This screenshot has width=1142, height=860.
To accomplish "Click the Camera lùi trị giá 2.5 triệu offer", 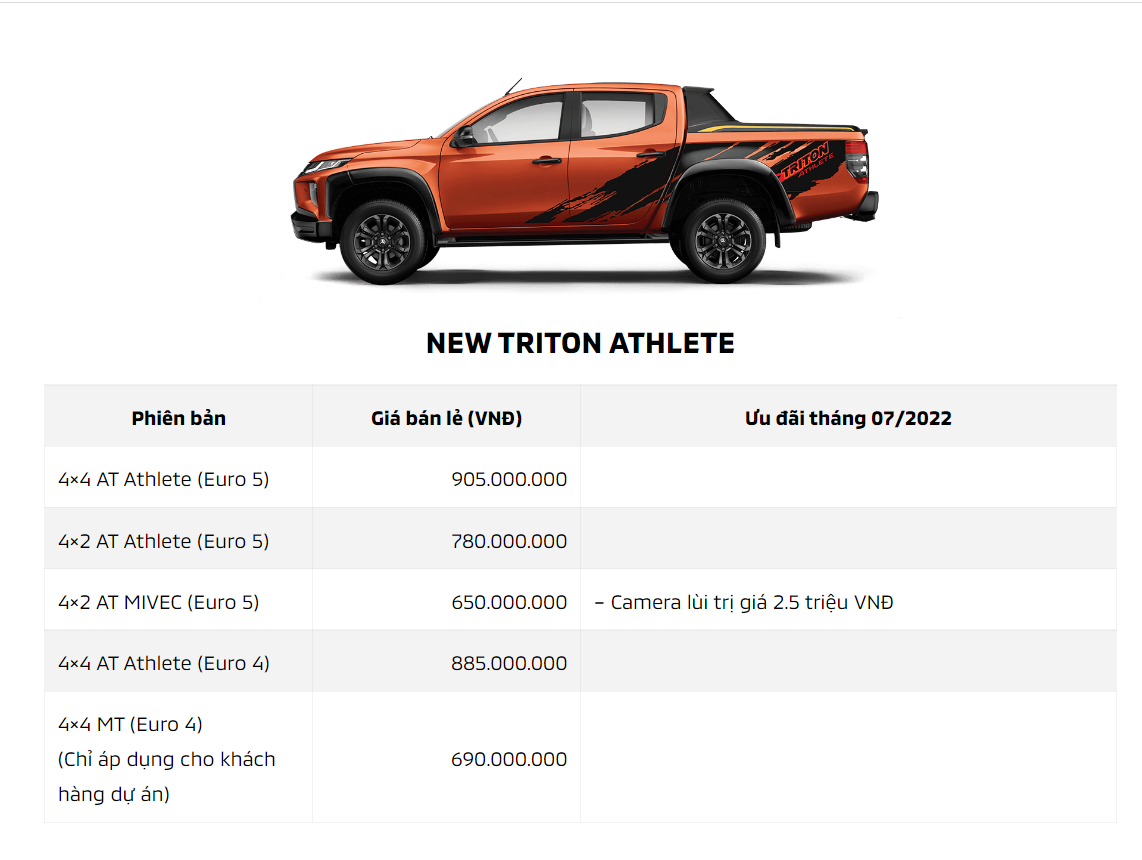I will coord(744,602).
